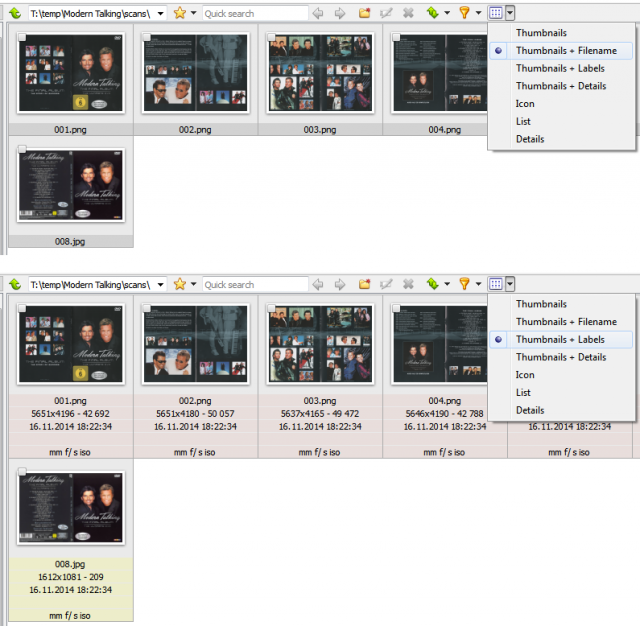Viewport: 640px width, 626px height.
Task: Click label '5637x4165 - 49 472'
Action: click(320, 413)
